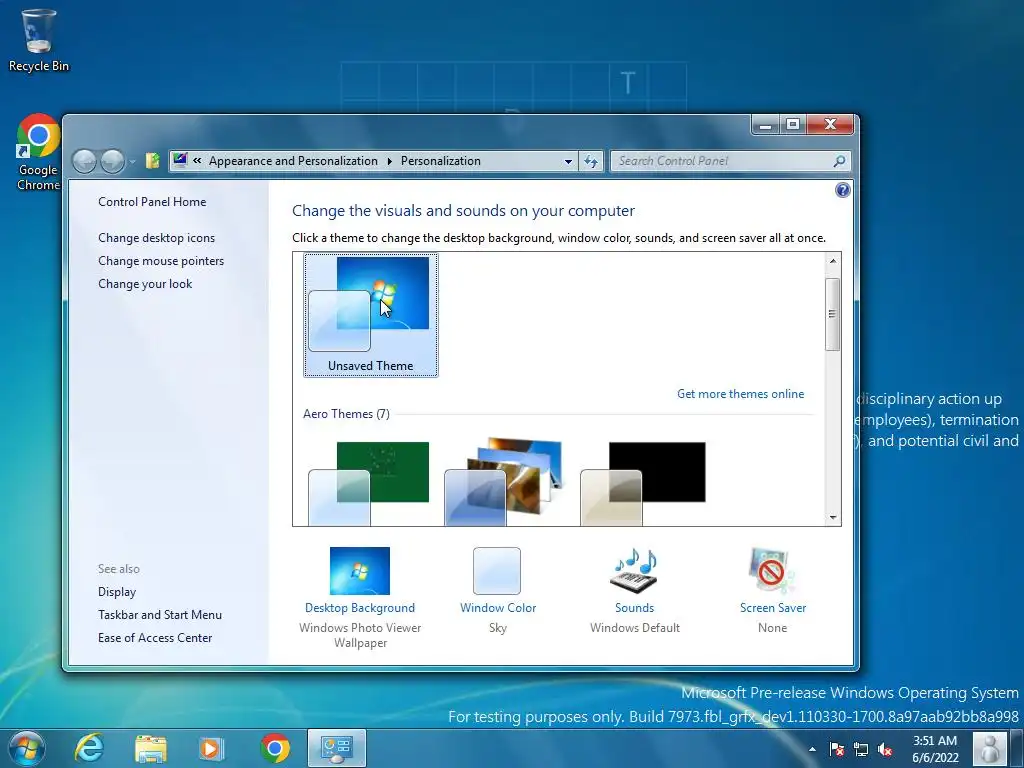Image resolution: width=1024 pixels, height=768 pixels.
Task: Launch Windows Media Player from taskbar
Action: pyautogui.click(x=211, y=748)
